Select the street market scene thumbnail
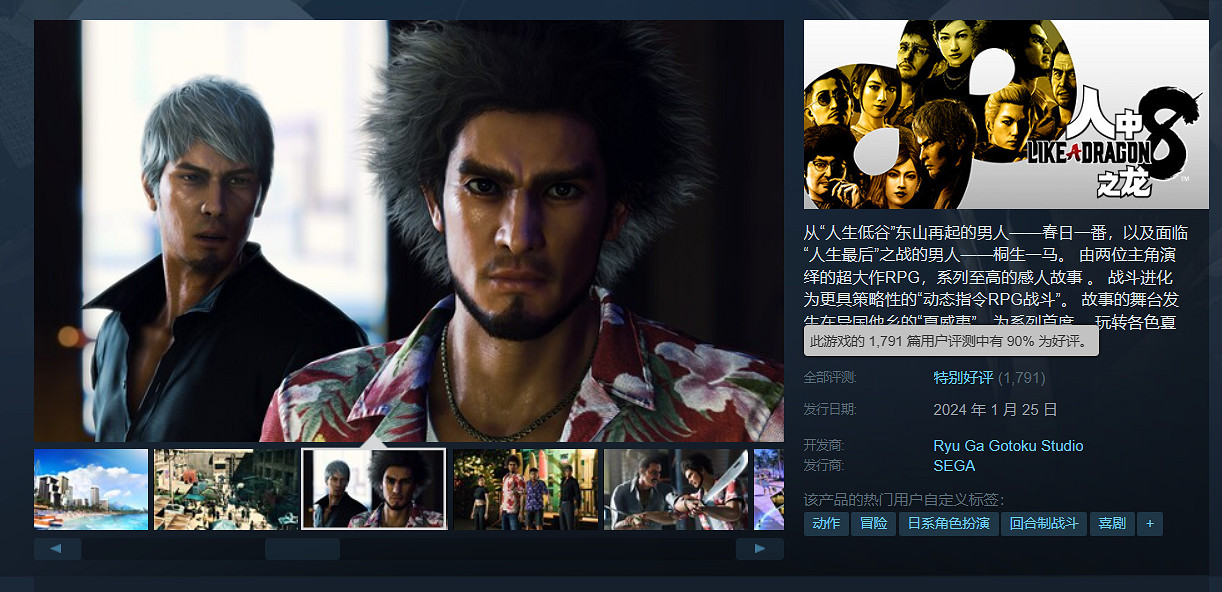 [x=226, y=489]
